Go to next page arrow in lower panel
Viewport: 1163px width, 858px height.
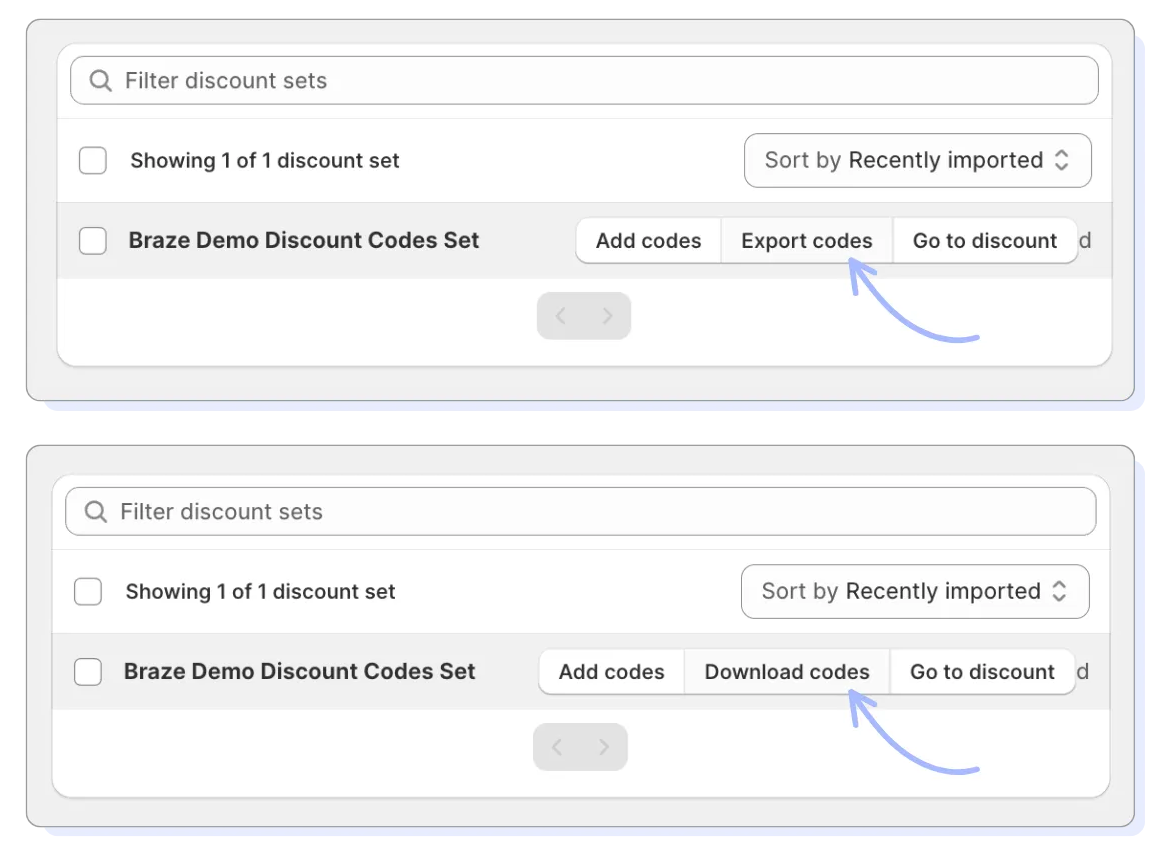pyautogui.click(x=604, y=747)
